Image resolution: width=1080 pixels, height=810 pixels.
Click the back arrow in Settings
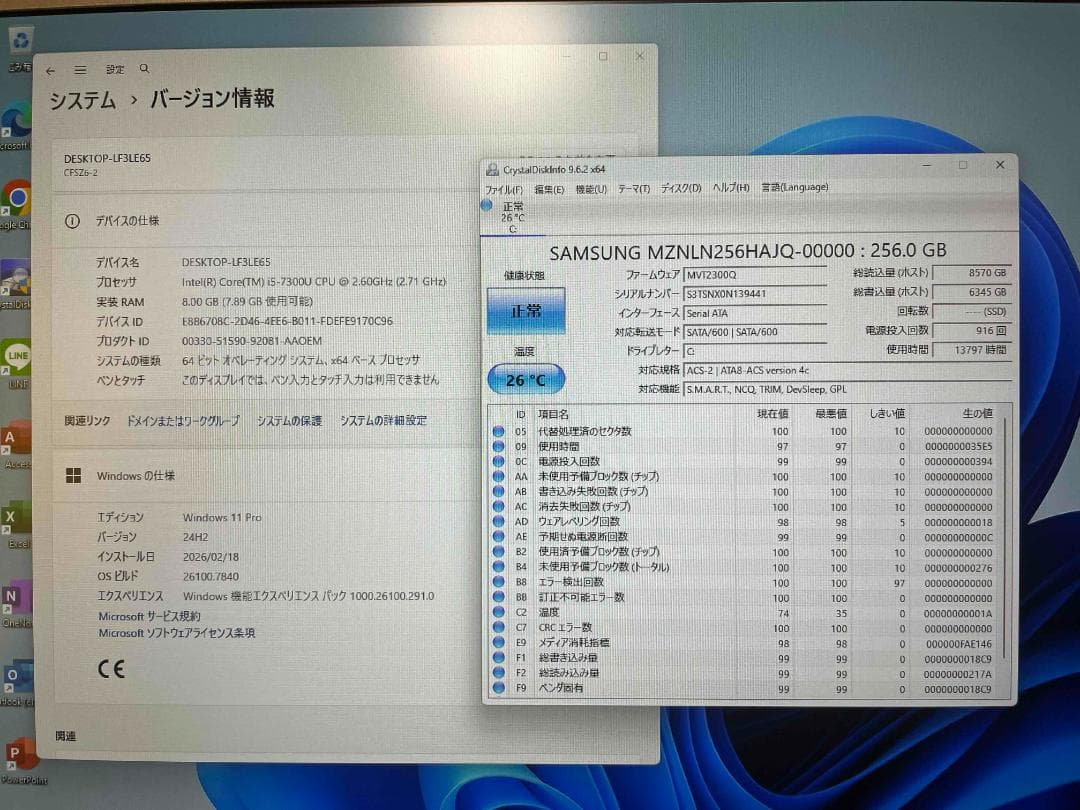coord(49,69)
